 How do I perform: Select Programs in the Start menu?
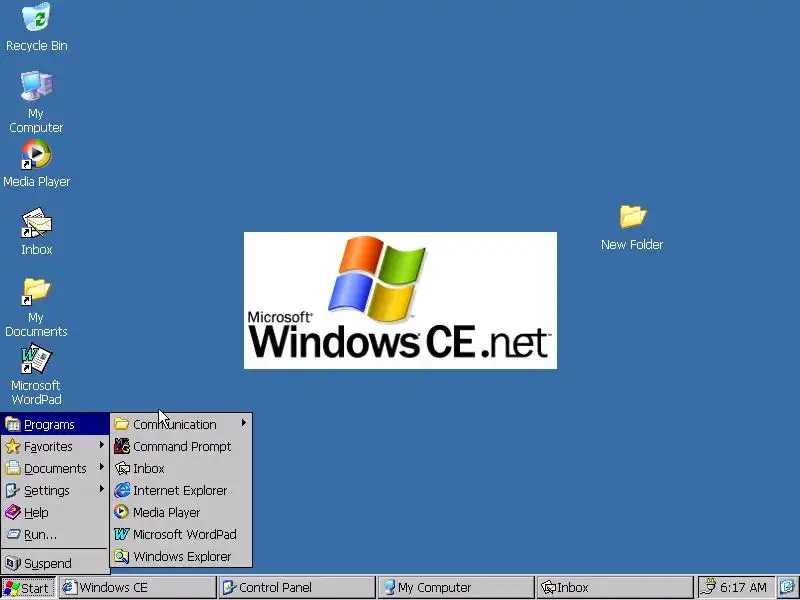click(55, 424)
